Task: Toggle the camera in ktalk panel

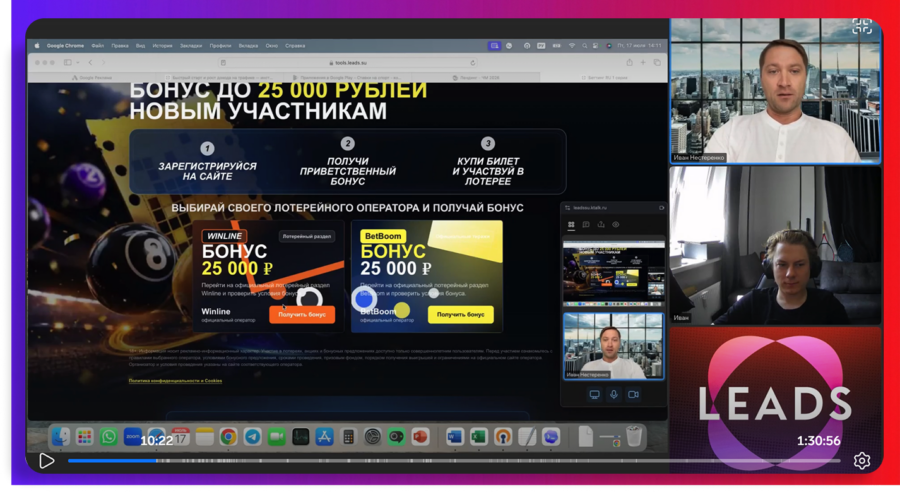Action: (x=633, y=394)
